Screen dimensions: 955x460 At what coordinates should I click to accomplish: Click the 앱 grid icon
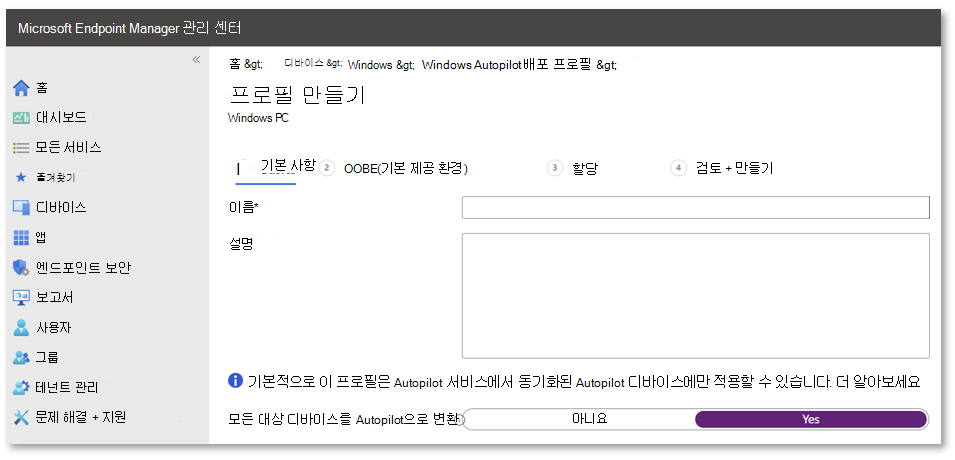click(21, 238)
